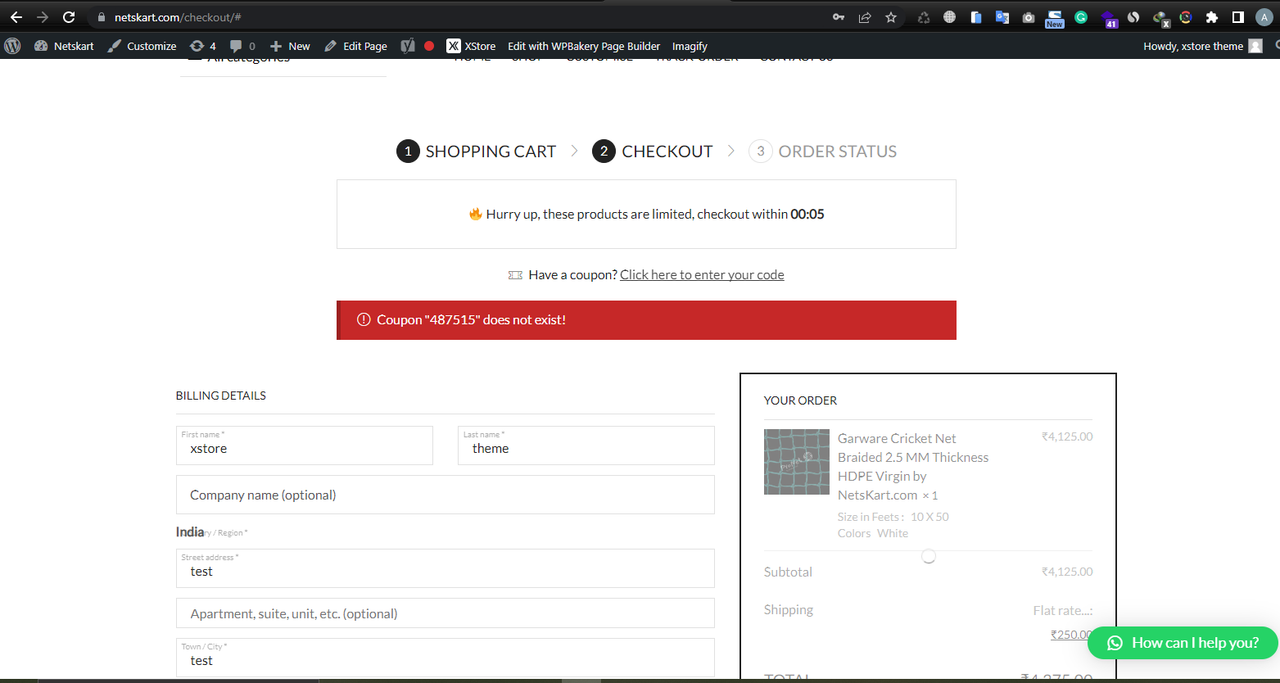Click the ₹250.00 flat rate shipping amount
The width and height of the screenshot is (1280, 683).
point(1072,634)
